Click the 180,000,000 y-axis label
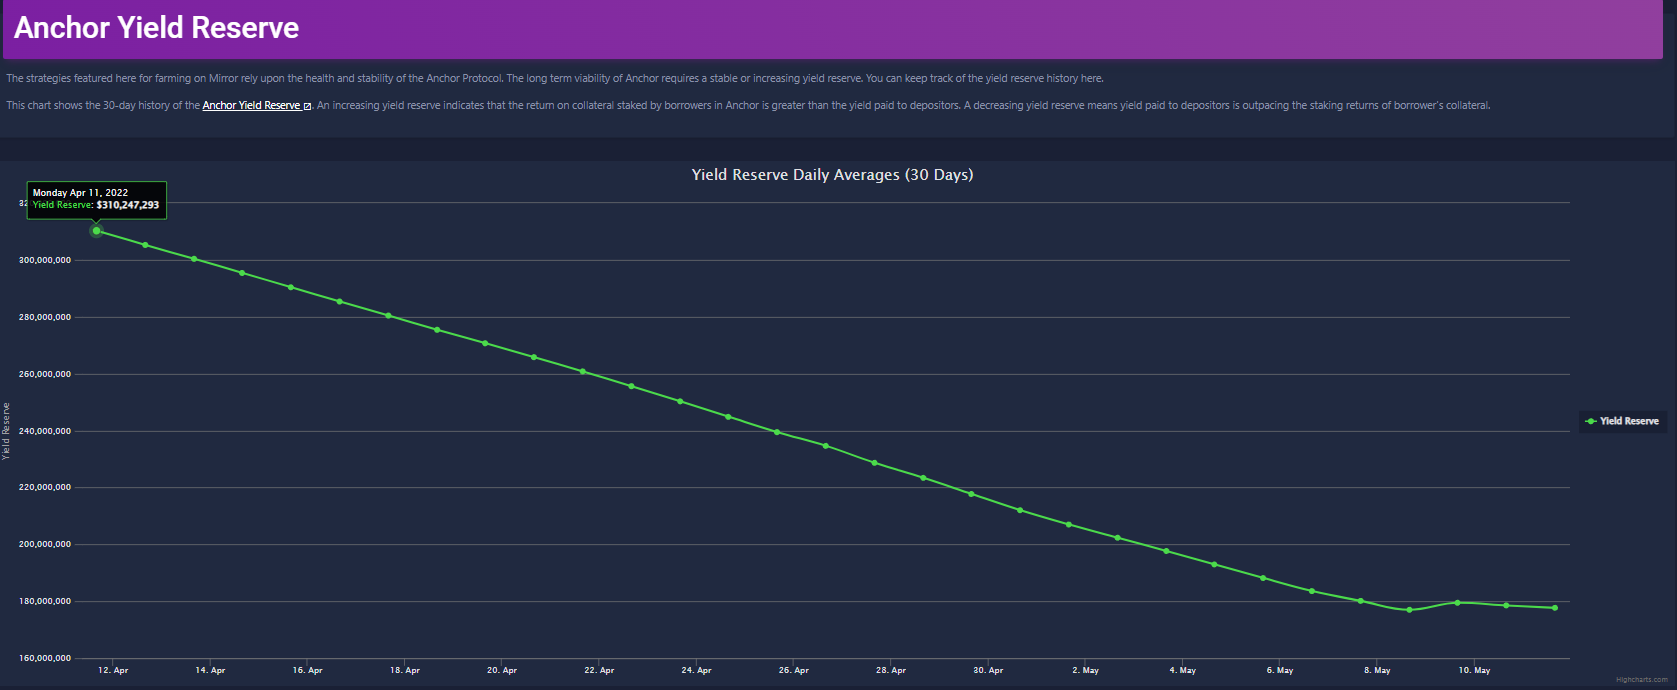This screenshot has height=690, width=1677. [x=45, y=601]
